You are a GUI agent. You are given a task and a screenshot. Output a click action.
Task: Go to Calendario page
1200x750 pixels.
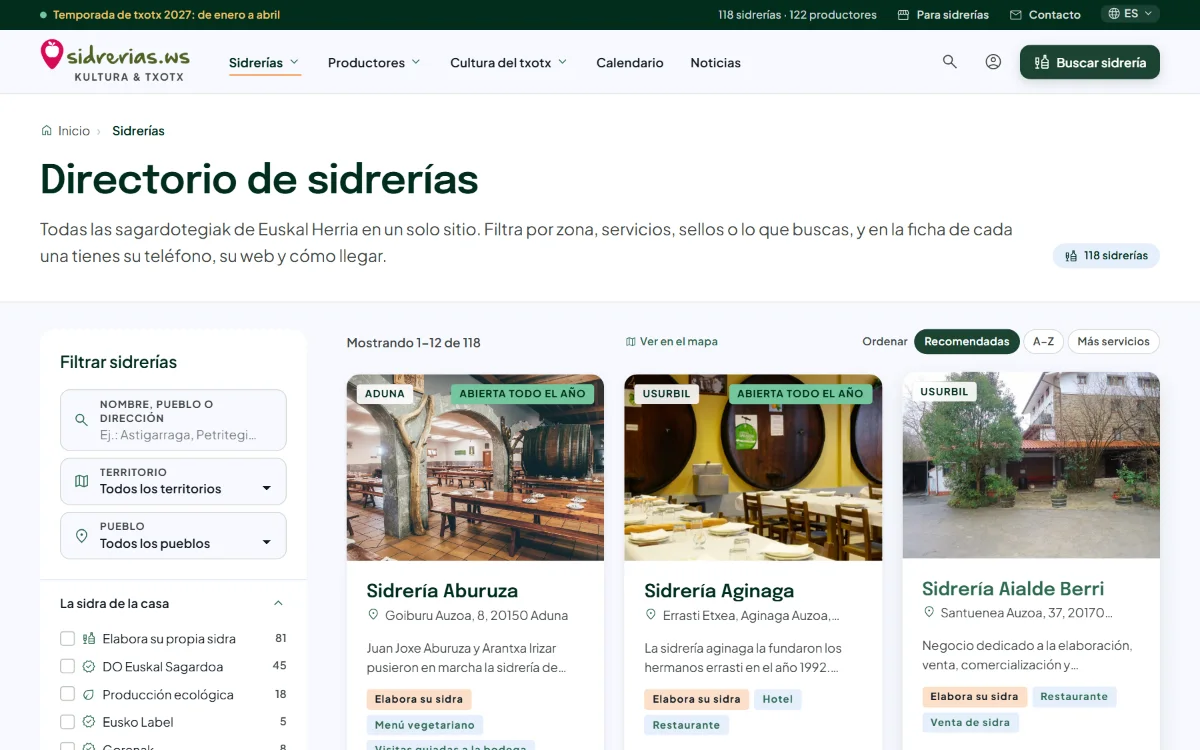pyautogui.click(x=630, y=62)
